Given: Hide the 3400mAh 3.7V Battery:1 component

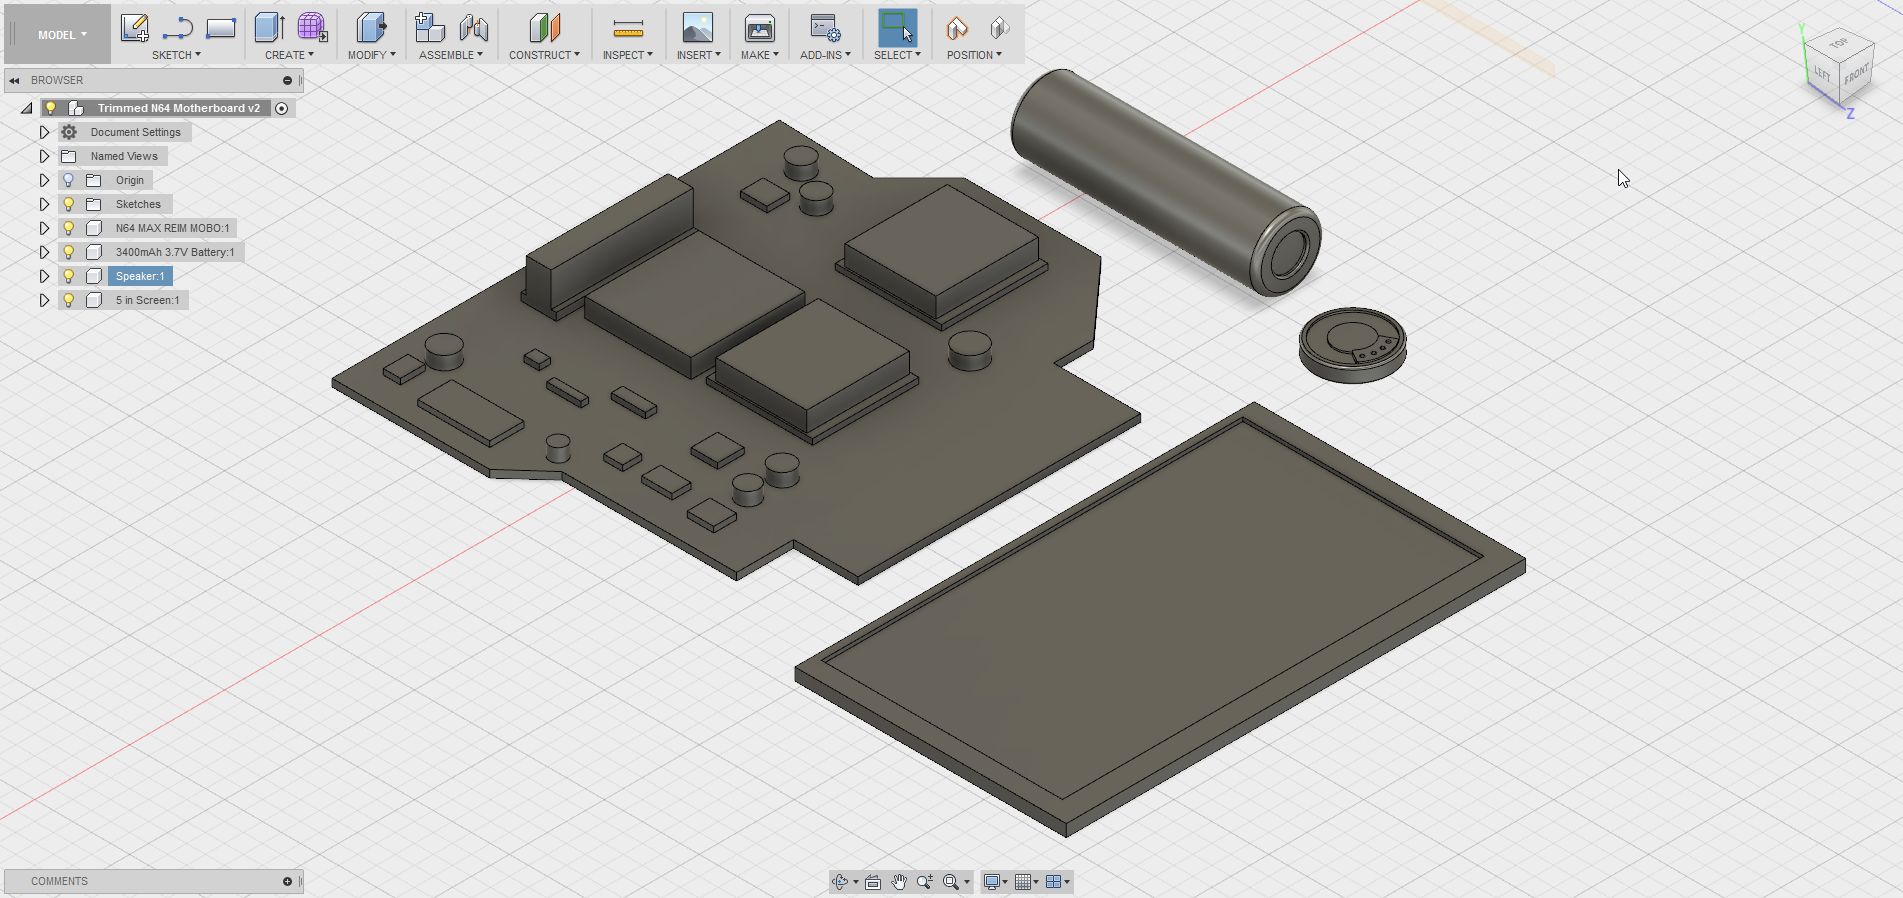Looking at the screenshot, I should 68,252.
